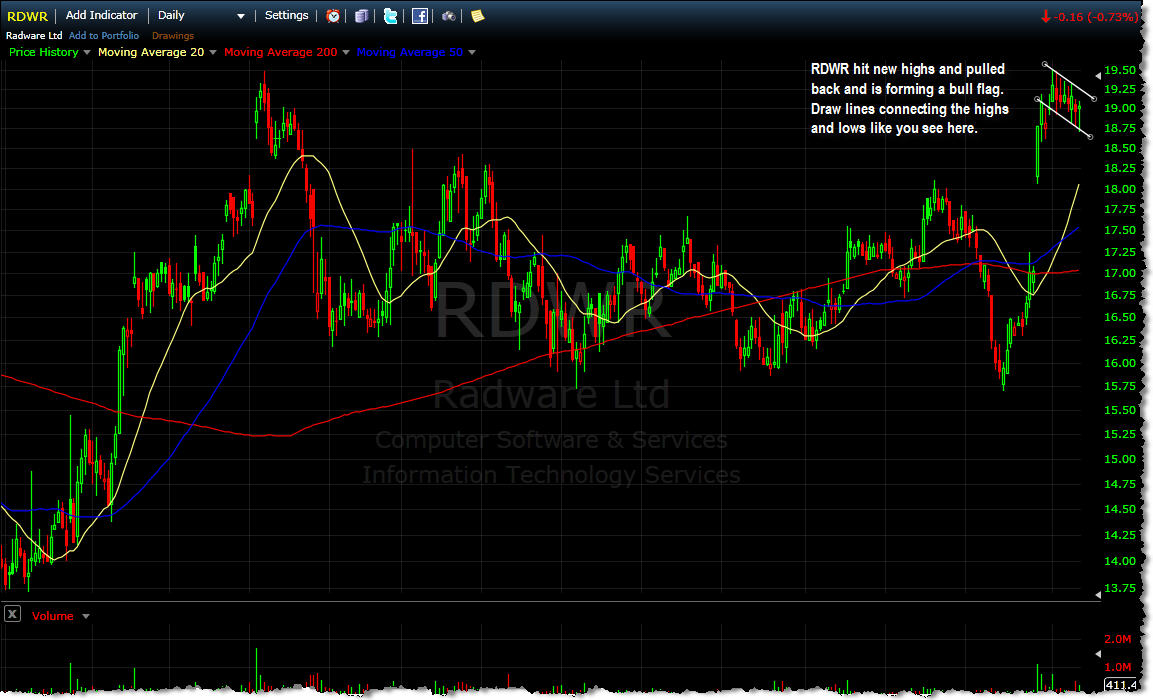Viewport: 1153px width, 700px height.
Task: Open the Settings menu
Action: pyautogui.click(x=286, y=15)
